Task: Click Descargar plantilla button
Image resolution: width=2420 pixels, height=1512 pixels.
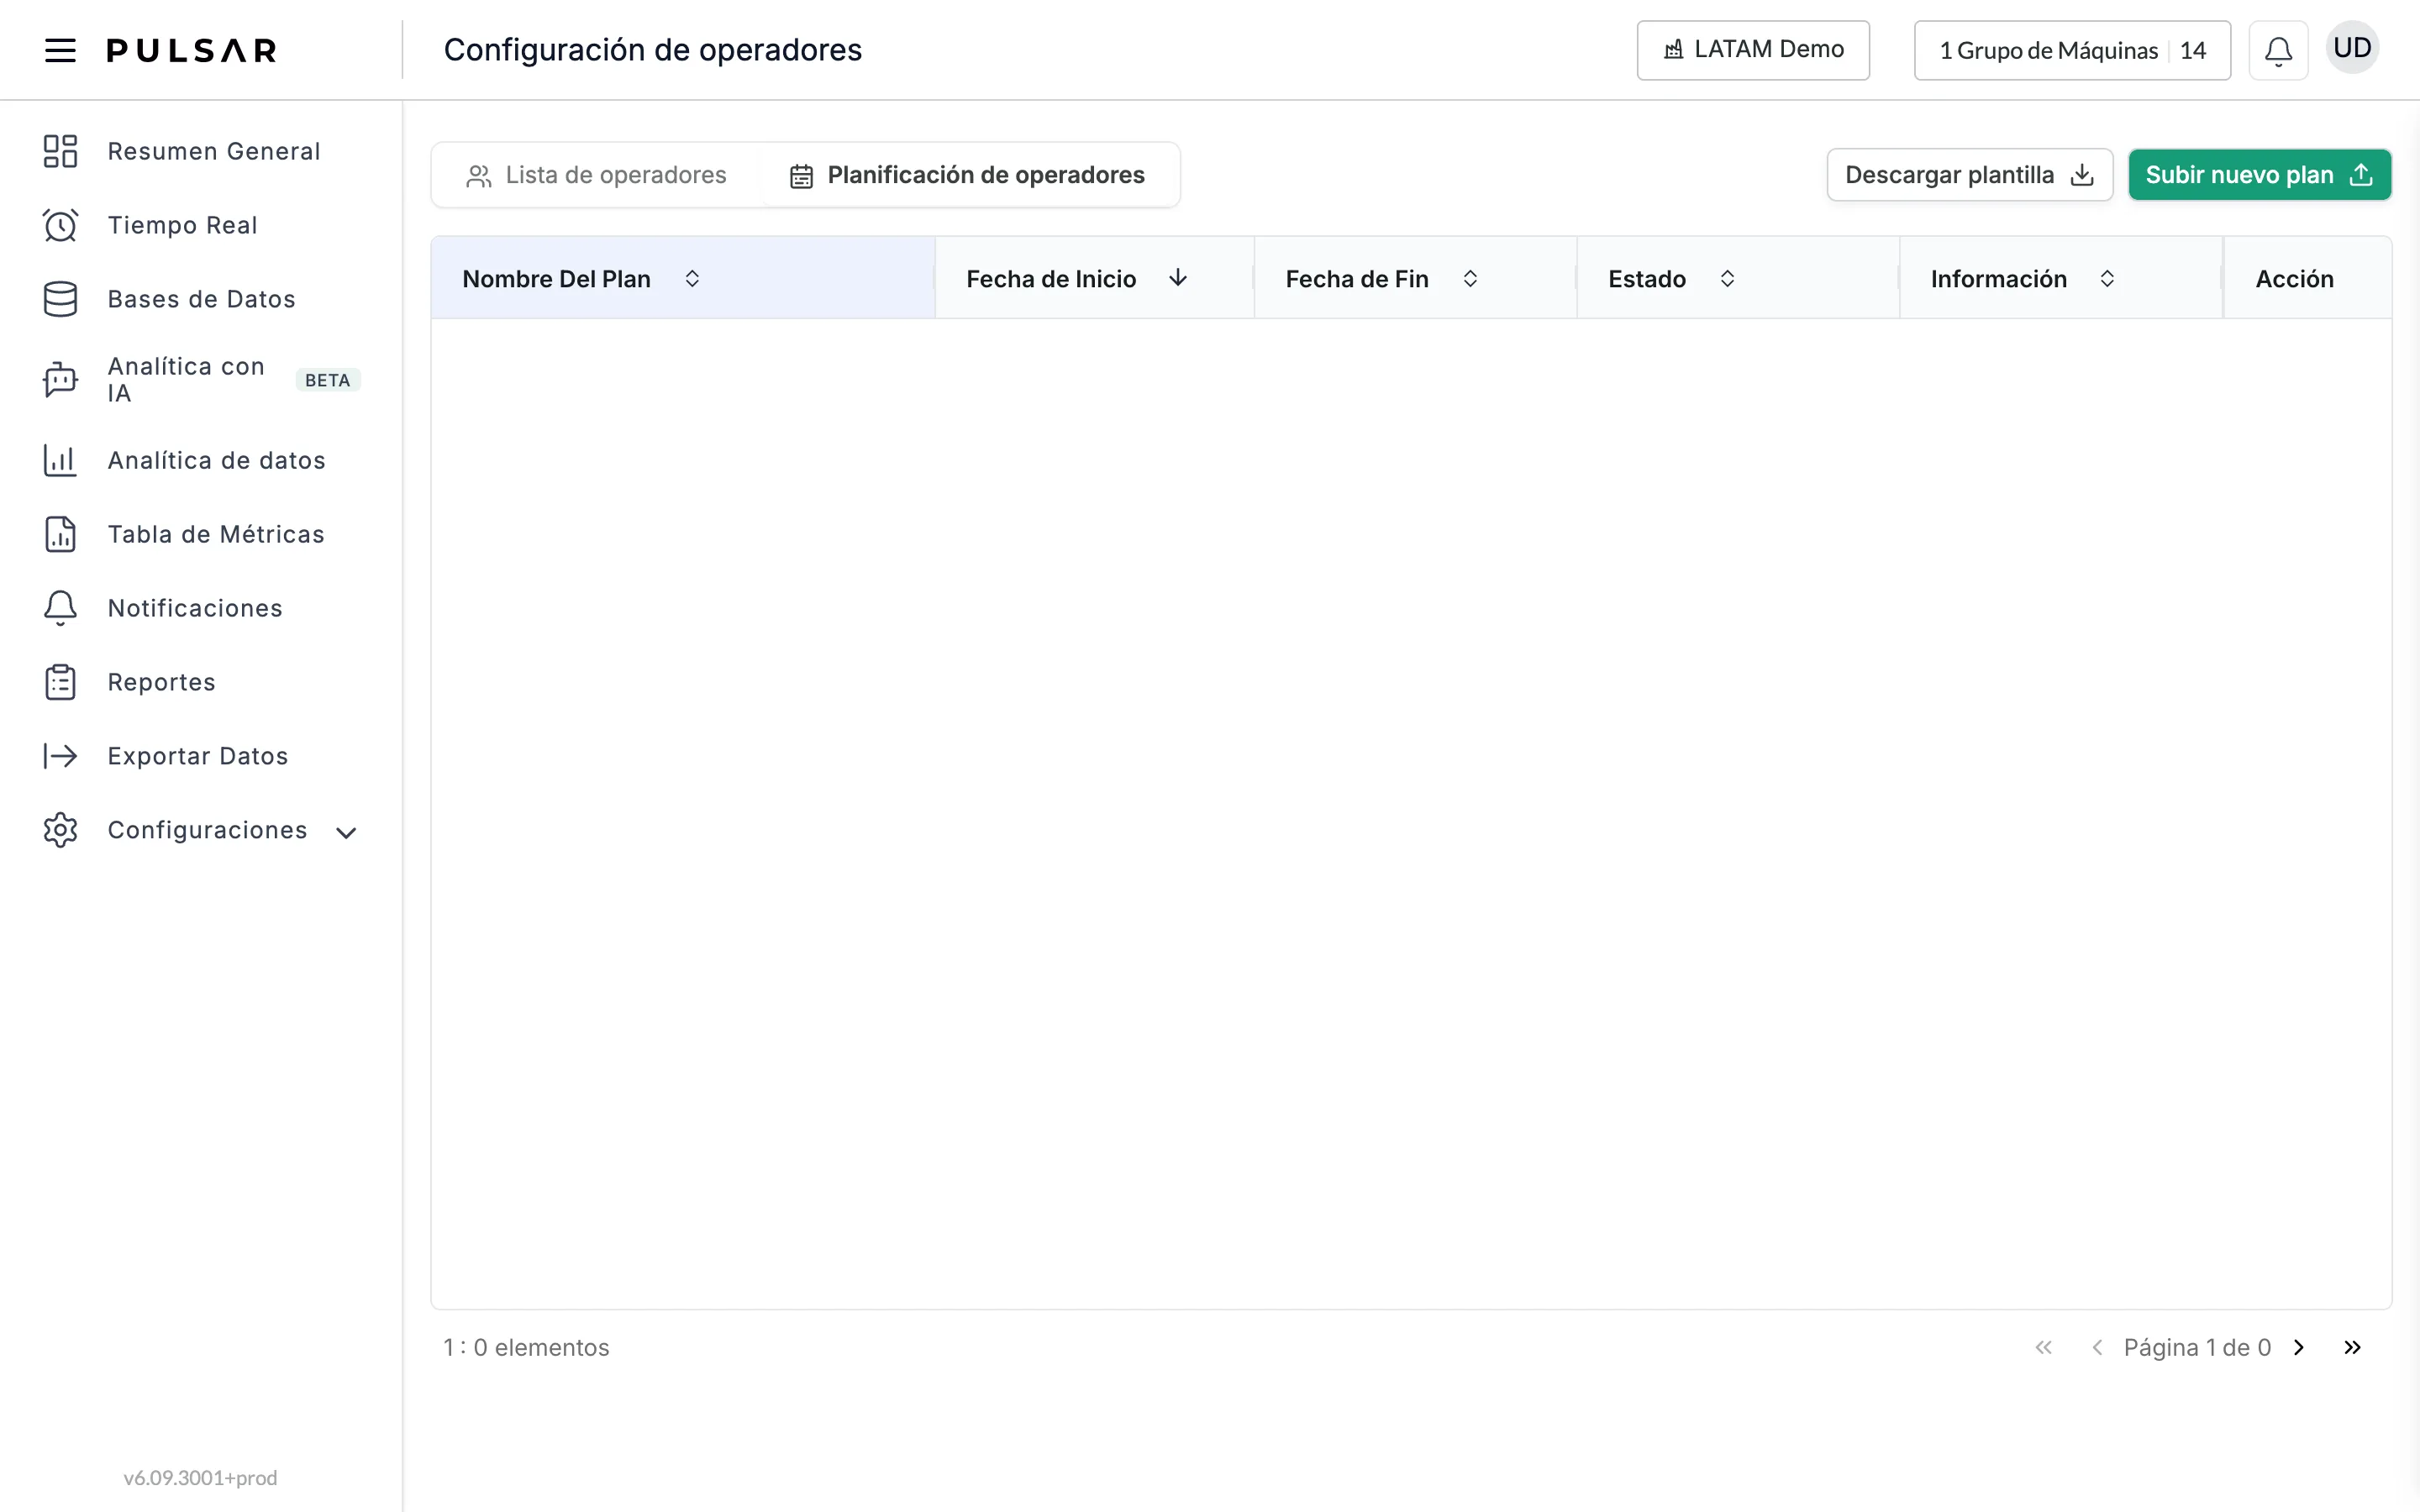Action: [1969, 175]
